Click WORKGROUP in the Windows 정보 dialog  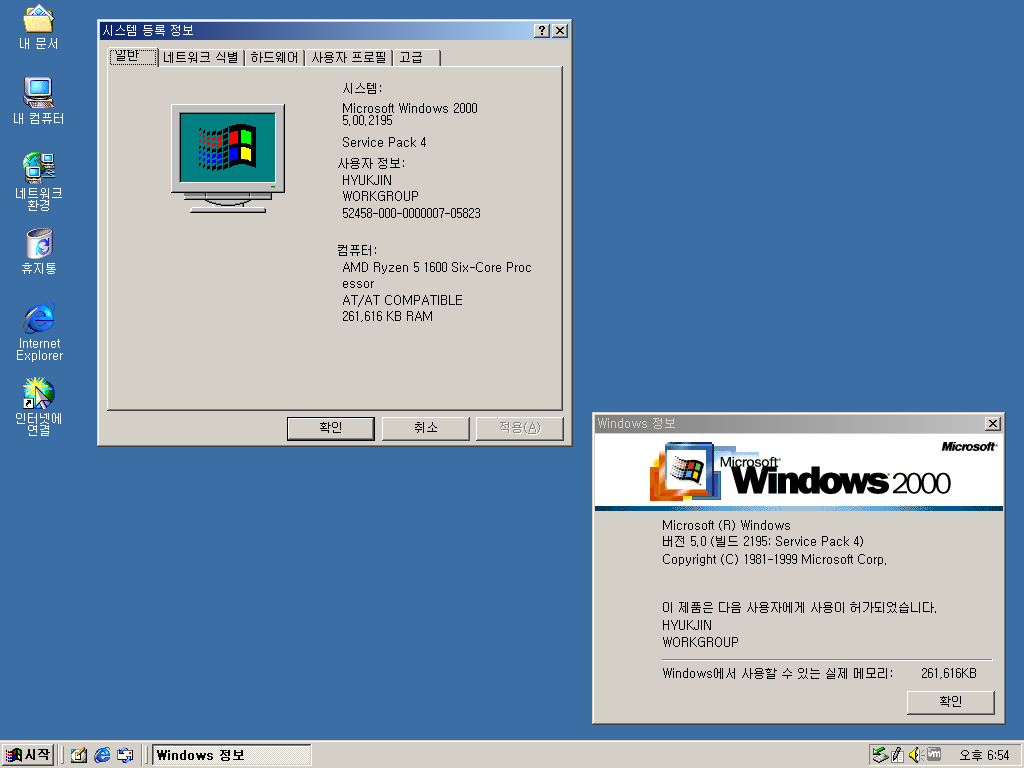[x=700, y=642]
